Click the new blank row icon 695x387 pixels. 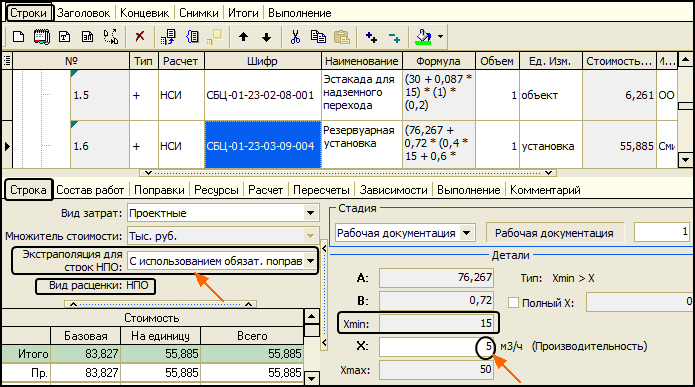tap(18, 37)
